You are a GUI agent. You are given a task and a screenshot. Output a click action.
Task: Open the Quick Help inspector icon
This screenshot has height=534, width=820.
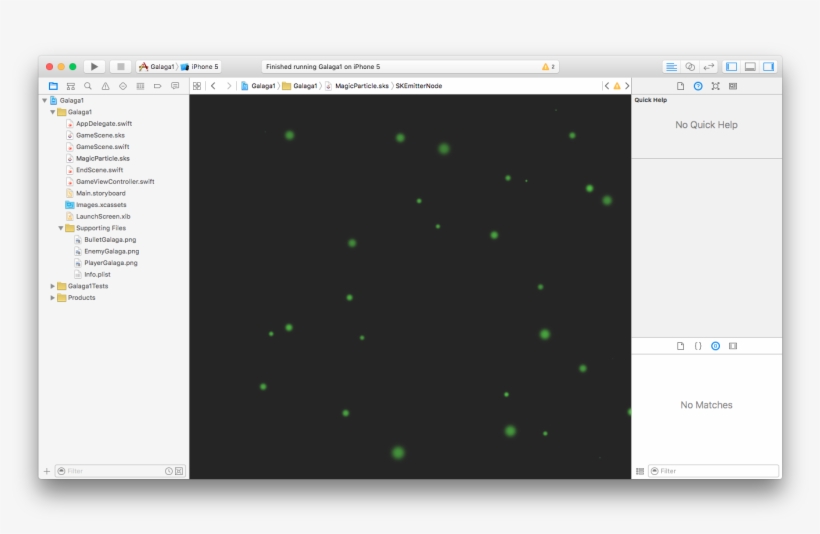698,86
